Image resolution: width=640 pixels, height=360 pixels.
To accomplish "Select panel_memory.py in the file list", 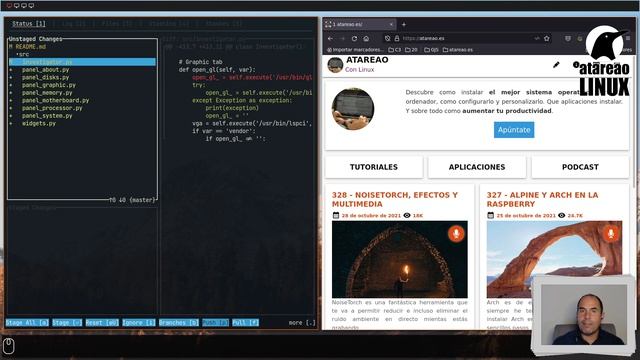I will coord(47,93).
